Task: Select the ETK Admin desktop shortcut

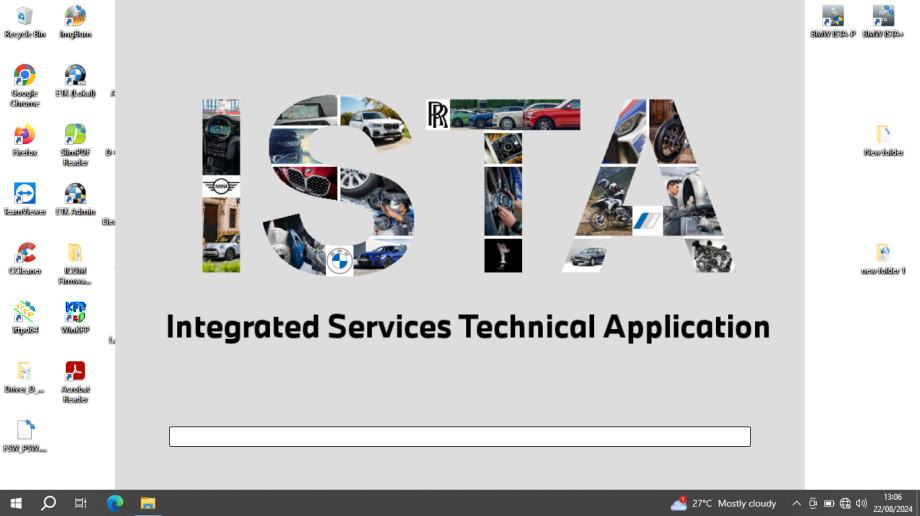Action: coord(75,199)
